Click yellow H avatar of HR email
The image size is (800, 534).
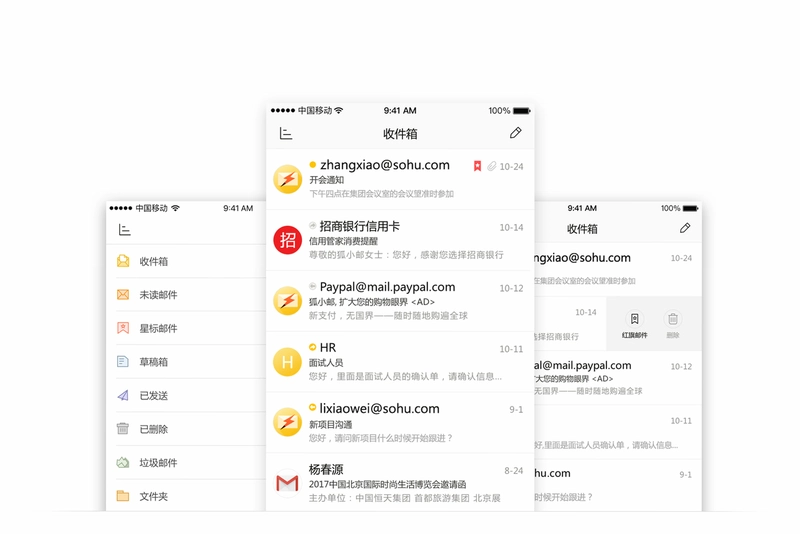click(288, 362)
